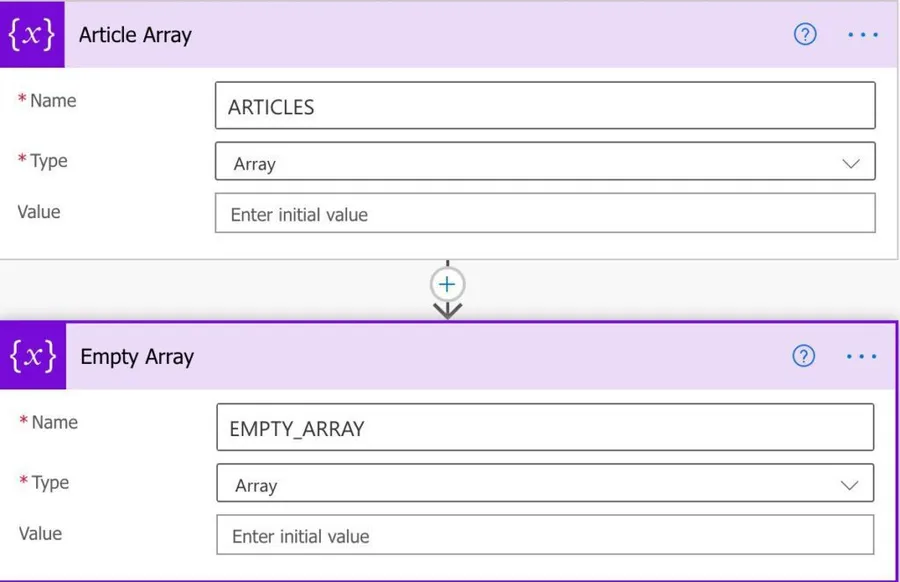This screenshot has height=582, width=900.
Task: Click the chevron in Article Array's Type field
Action: (851, 163)
